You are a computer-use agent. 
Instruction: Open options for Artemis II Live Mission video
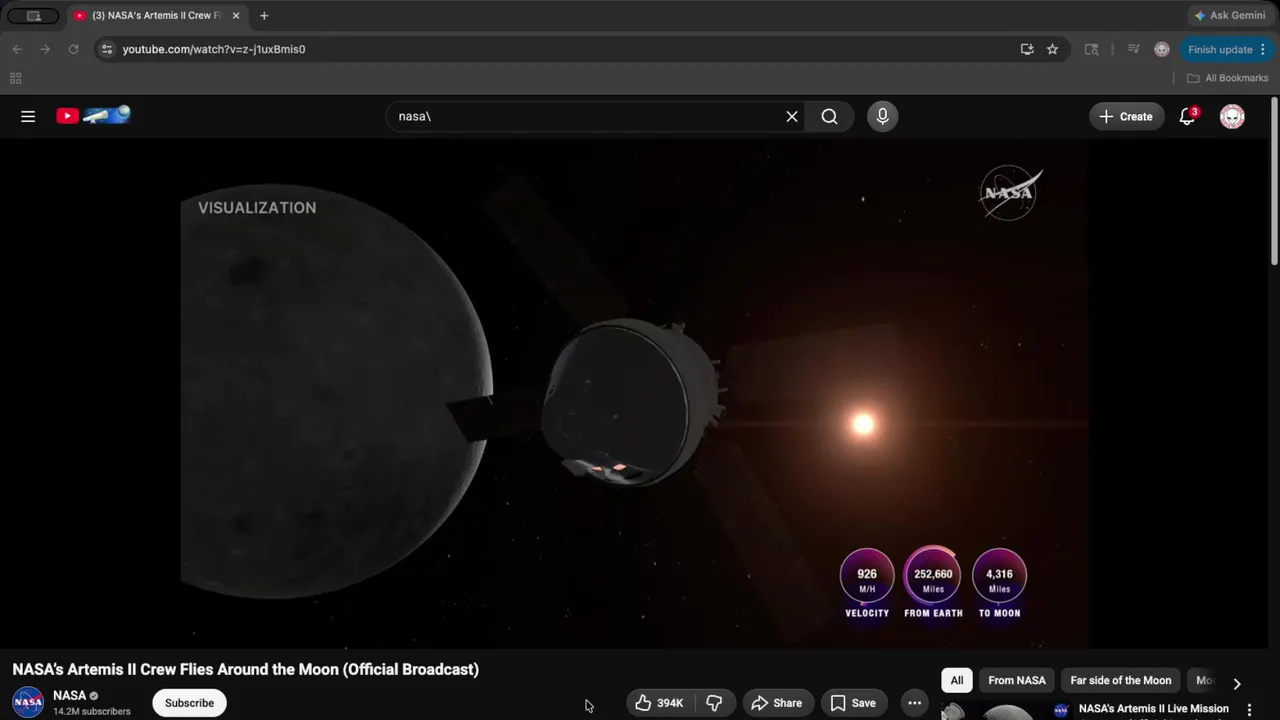coord(1249,709)
